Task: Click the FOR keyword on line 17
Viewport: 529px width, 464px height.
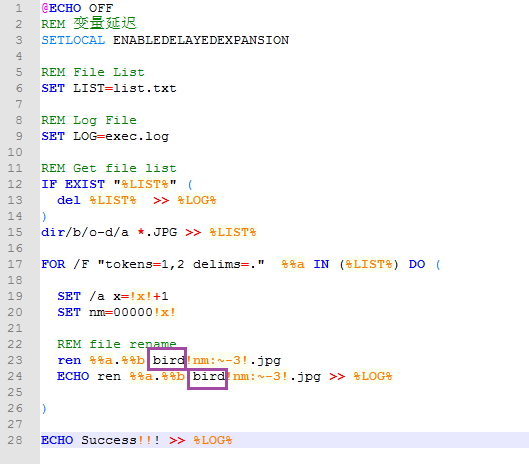Action: (x=53, y=264)
